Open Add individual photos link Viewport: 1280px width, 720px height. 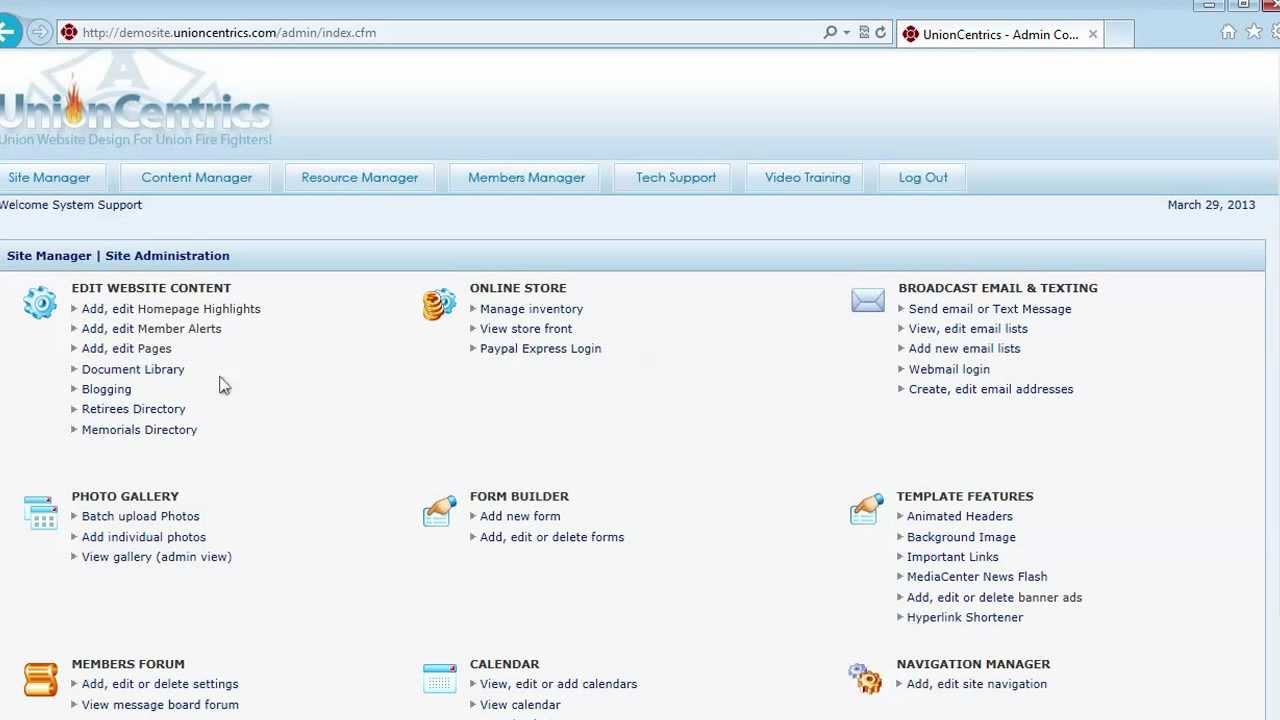coord(144,537)
